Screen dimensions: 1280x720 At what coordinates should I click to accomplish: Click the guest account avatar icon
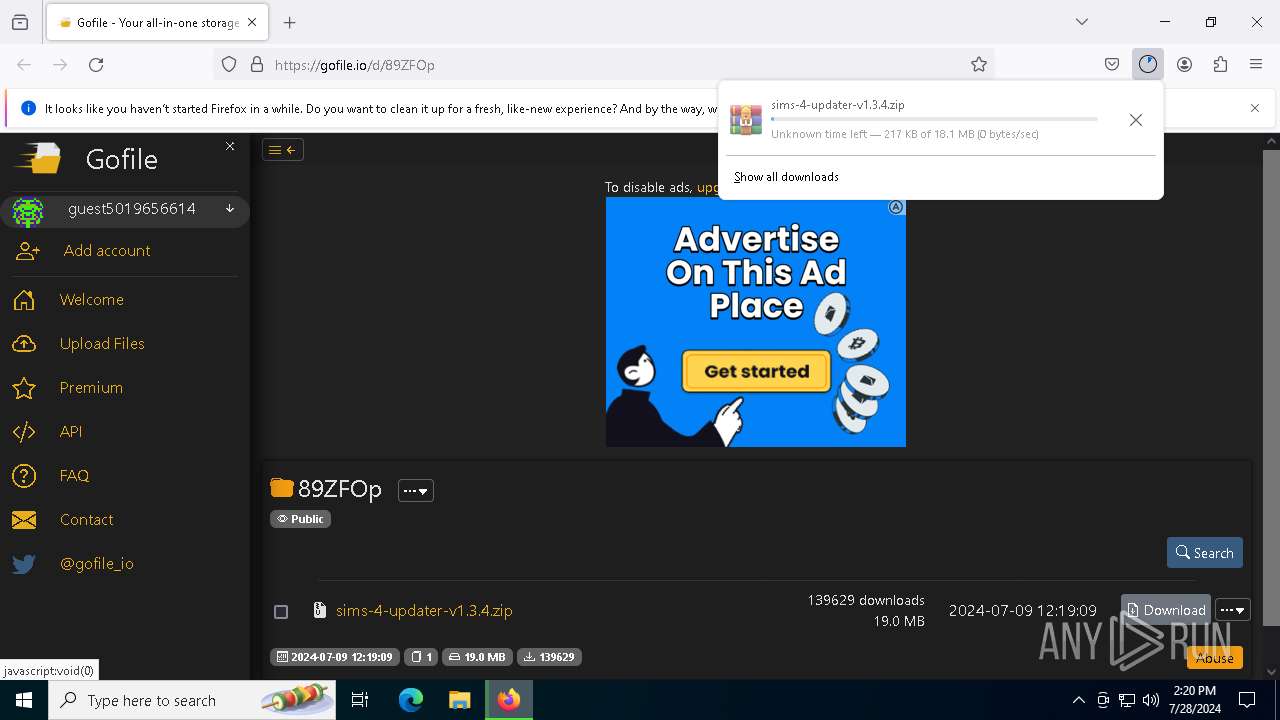pos(28,212)
